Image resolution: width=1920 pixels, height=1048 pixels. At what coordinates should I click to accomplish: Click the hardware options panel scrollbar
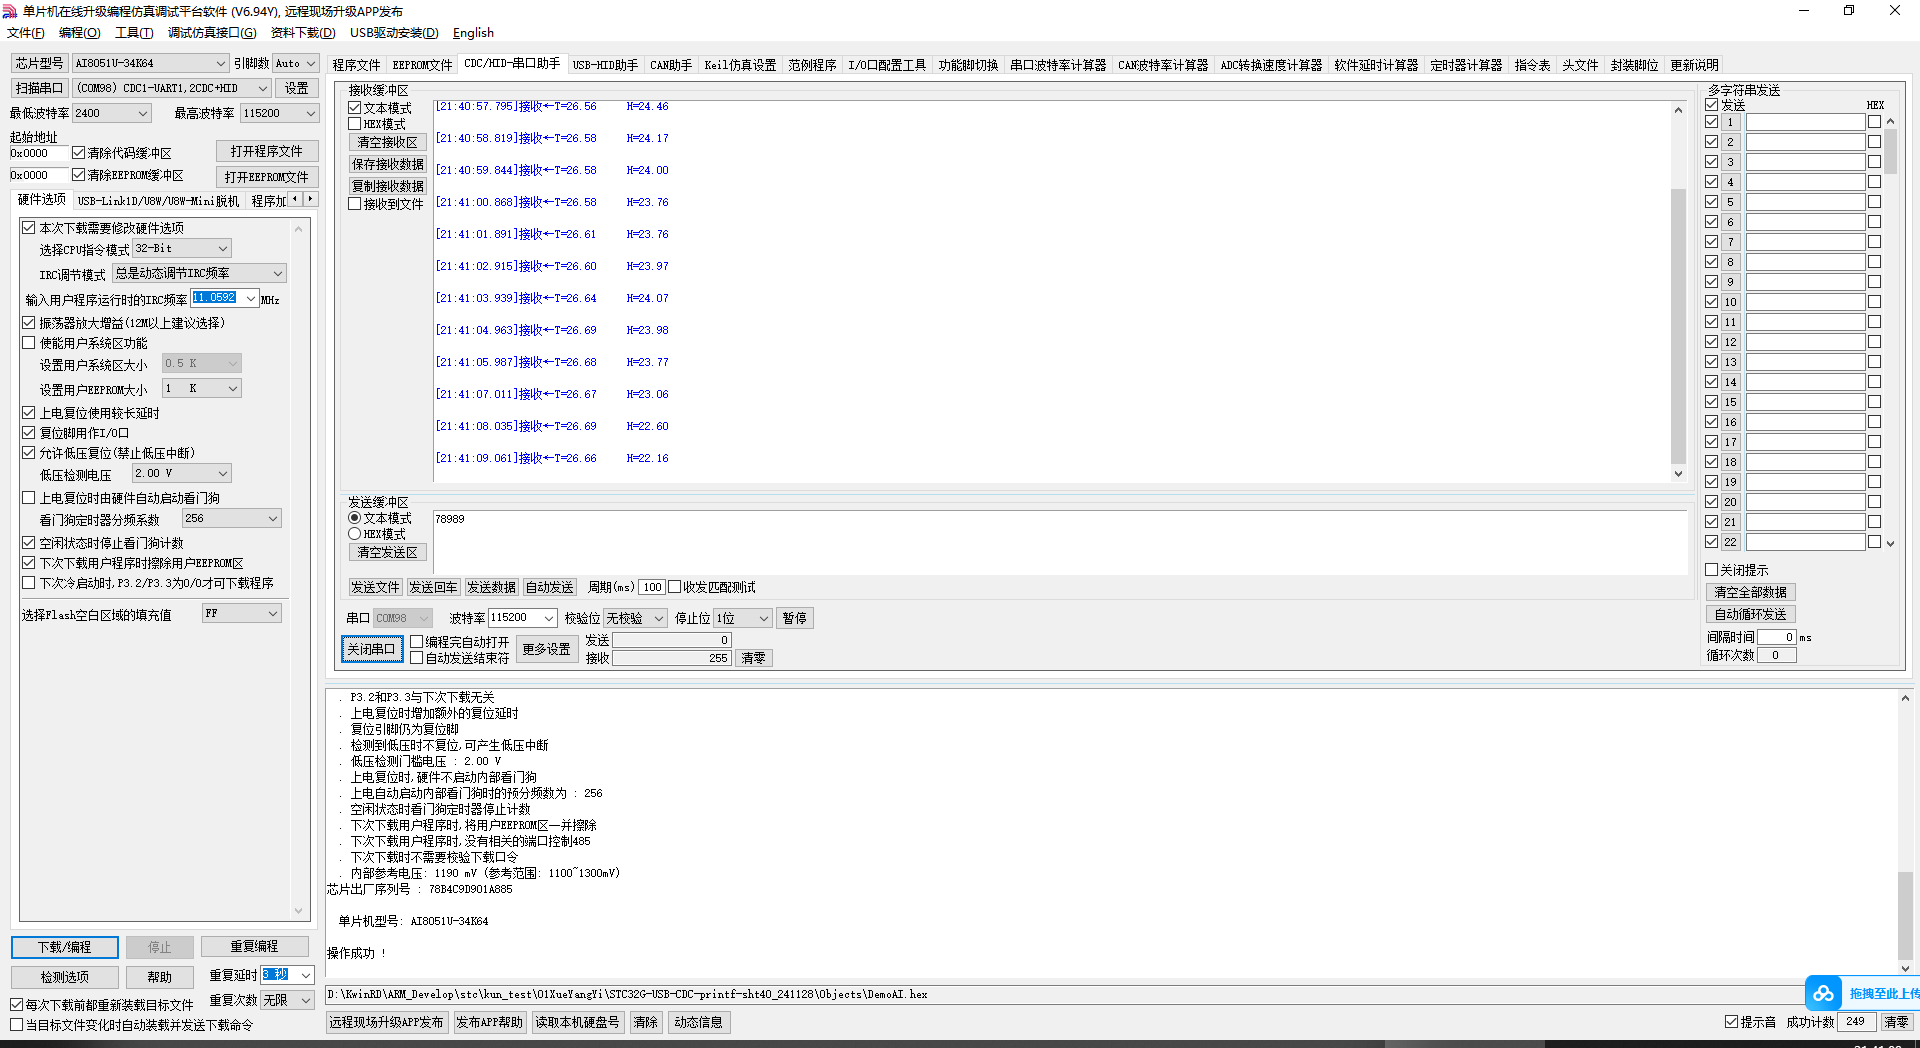pyautogui.click(x=298, y=570)
